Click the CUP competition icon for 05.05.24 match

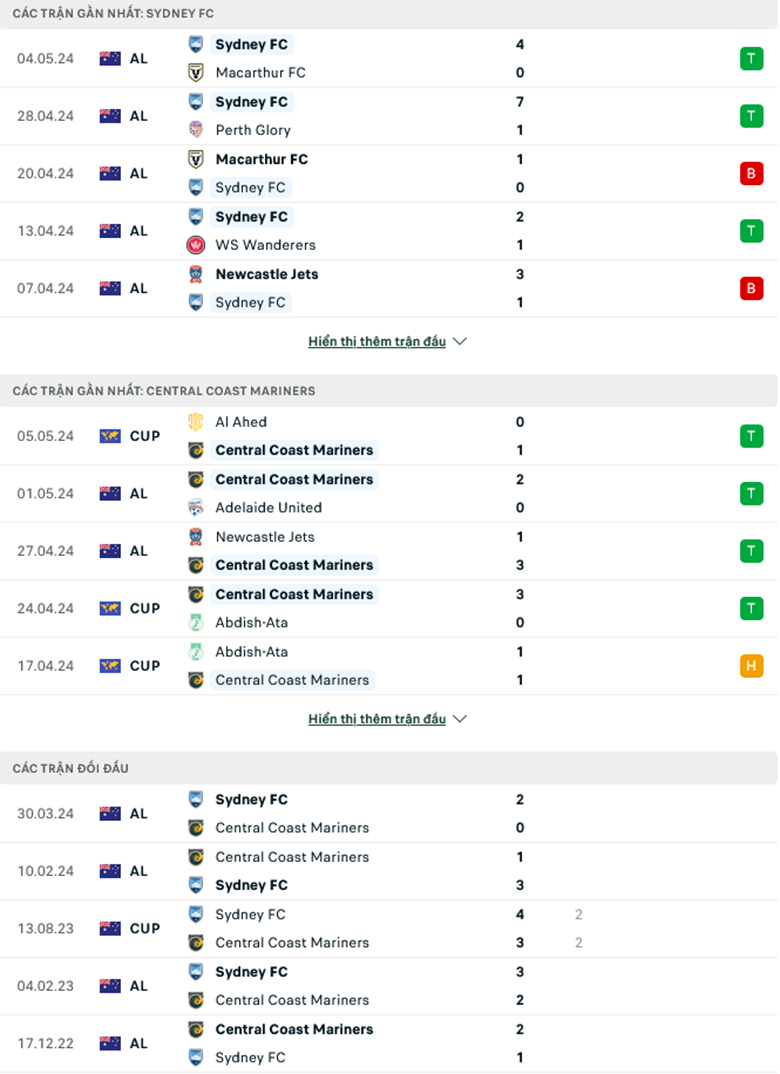[x=110, y=436]
